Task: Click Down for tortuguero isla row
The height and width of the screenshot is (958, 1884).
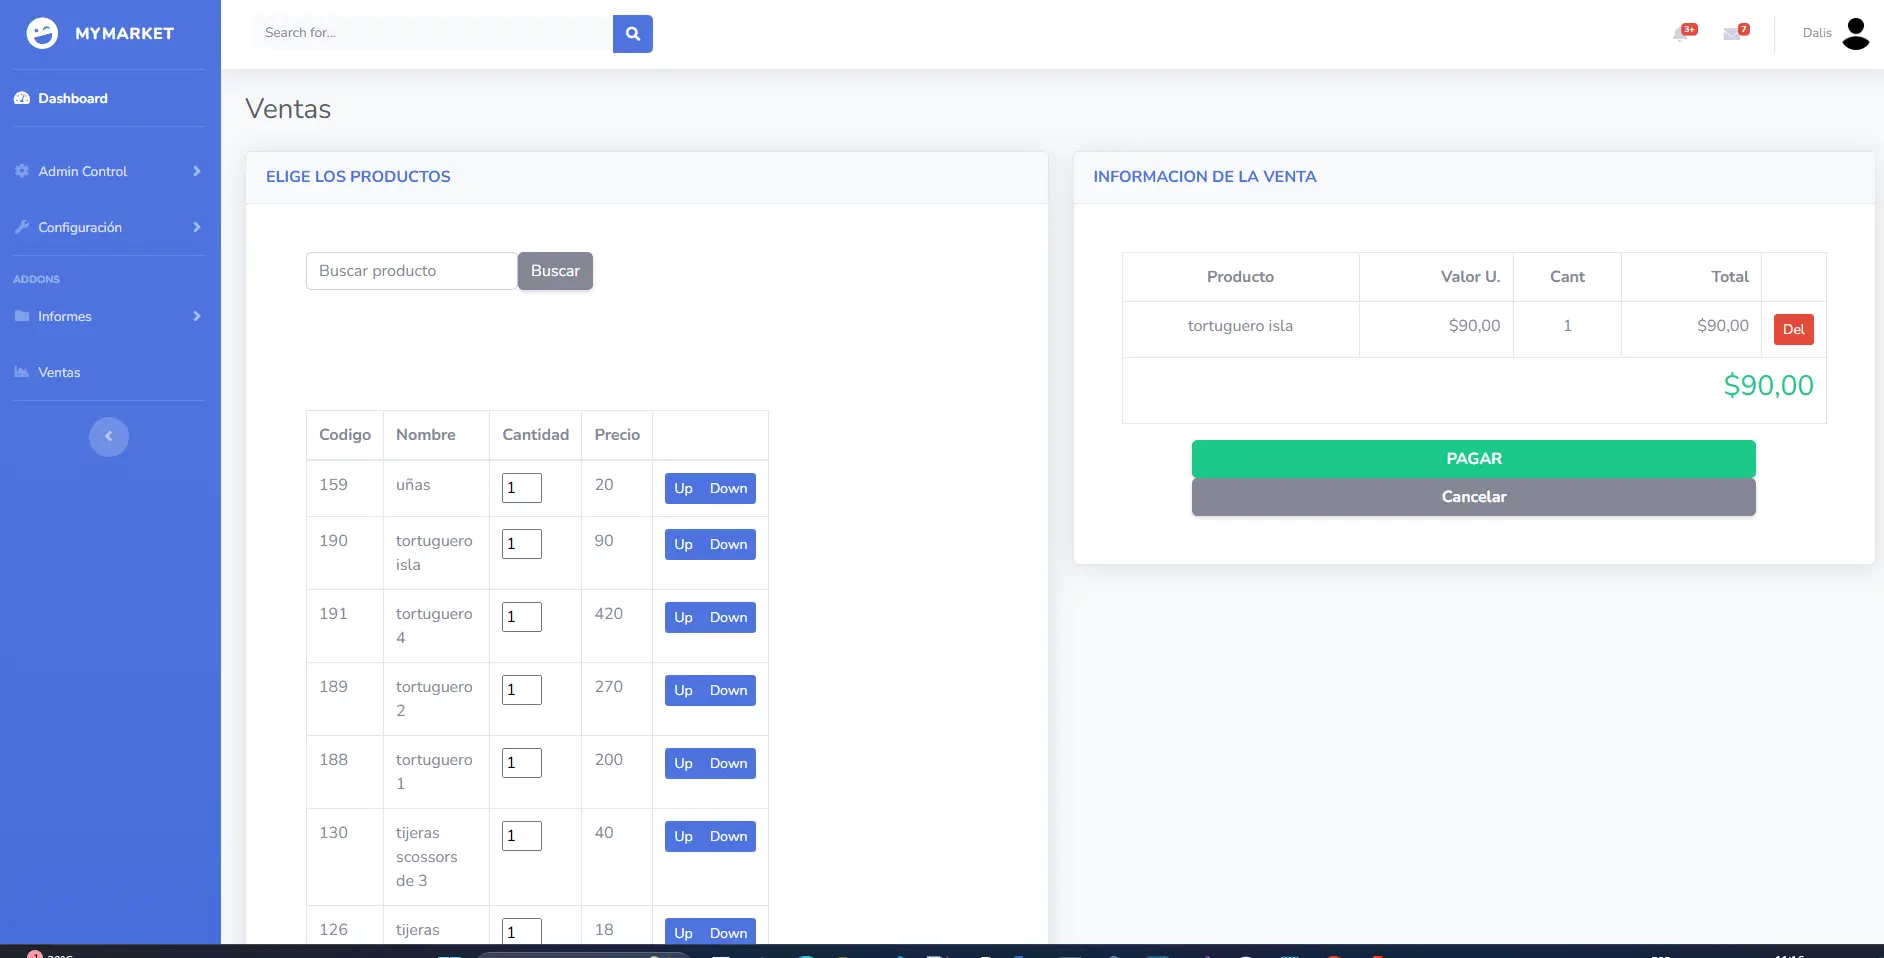Action: click(x=729, y=545)
